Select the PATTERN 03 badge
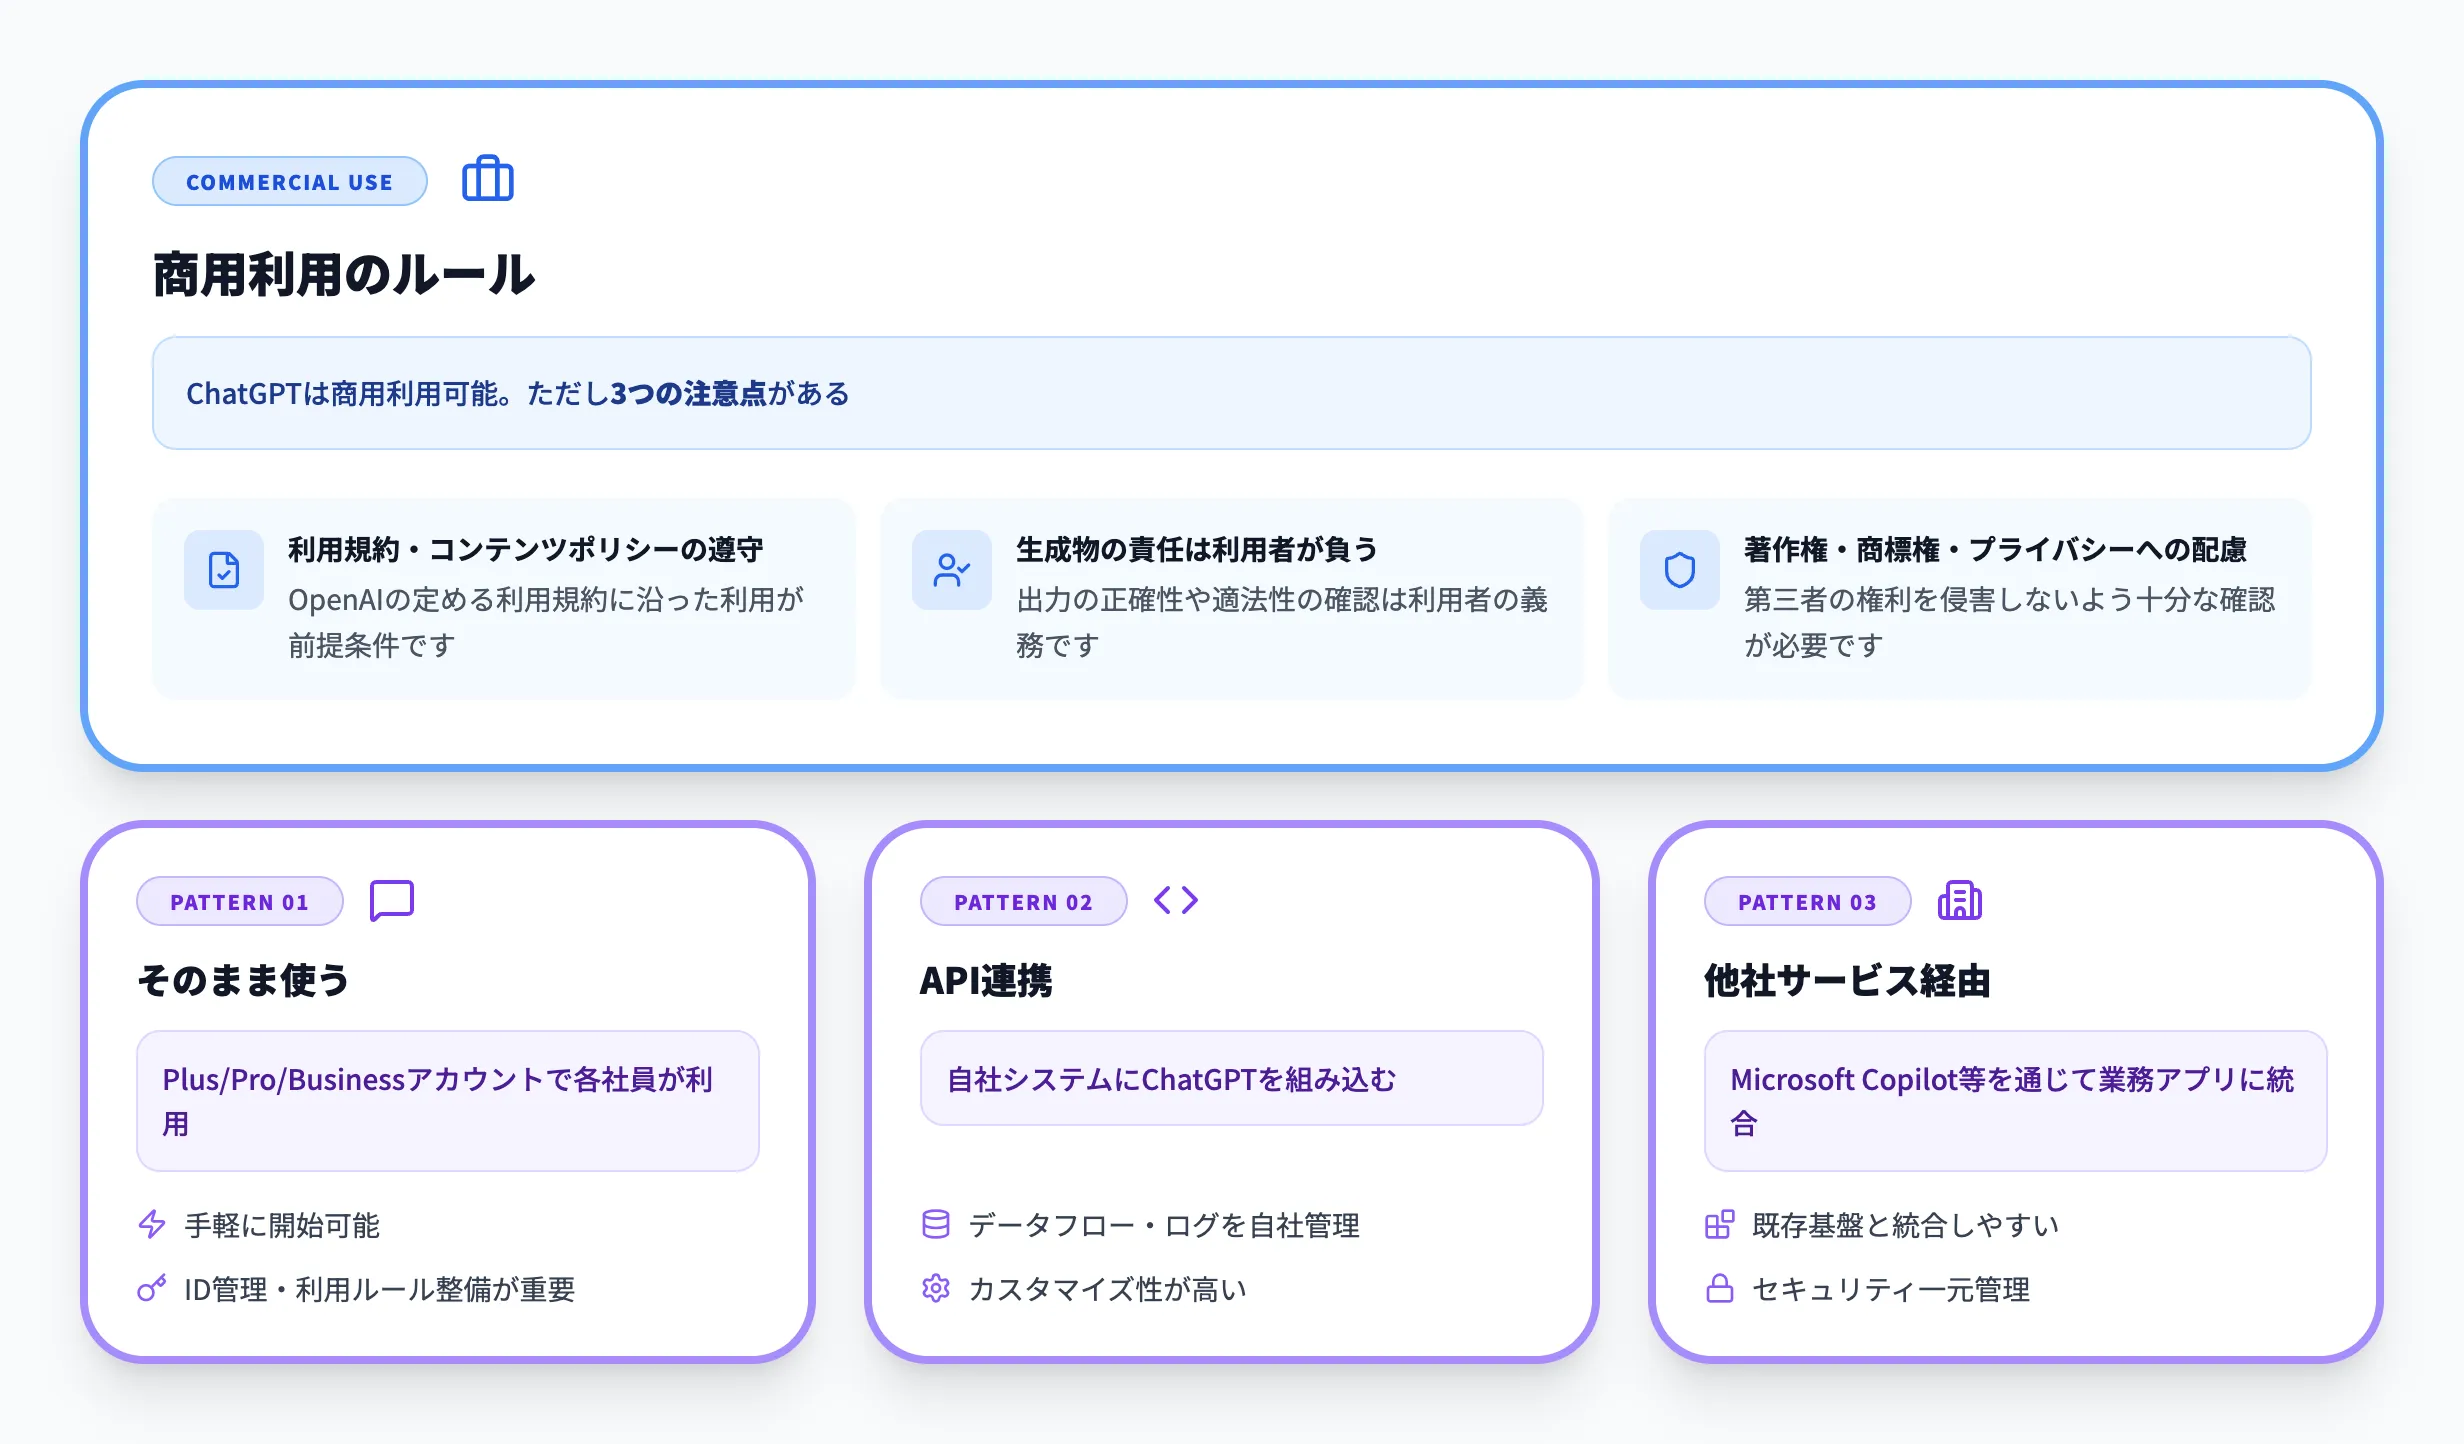The image size is (2464, 1444). 1807,901
